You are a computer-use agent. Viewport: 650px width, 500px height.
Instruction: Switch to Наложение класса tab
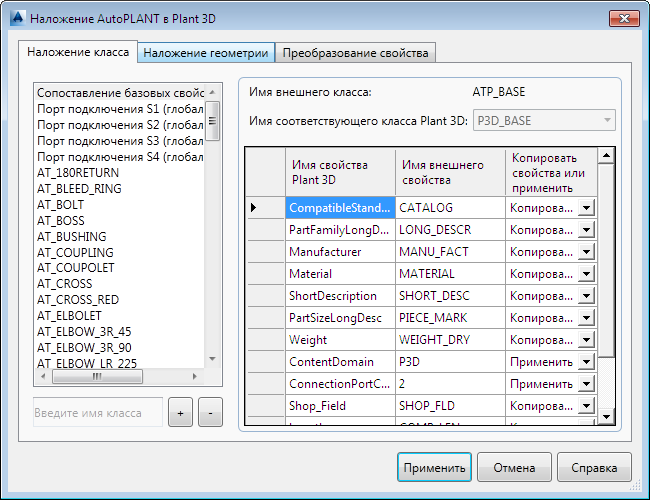[x=78, y=52]
